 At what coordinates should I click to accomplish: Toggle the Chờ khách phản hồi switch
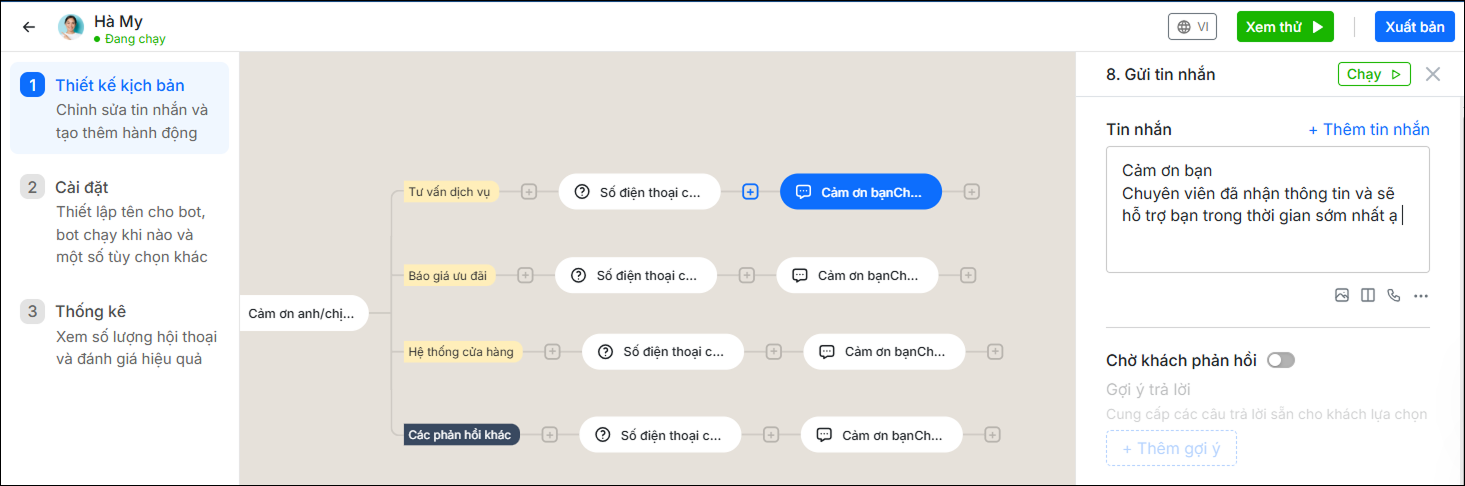1280,360
